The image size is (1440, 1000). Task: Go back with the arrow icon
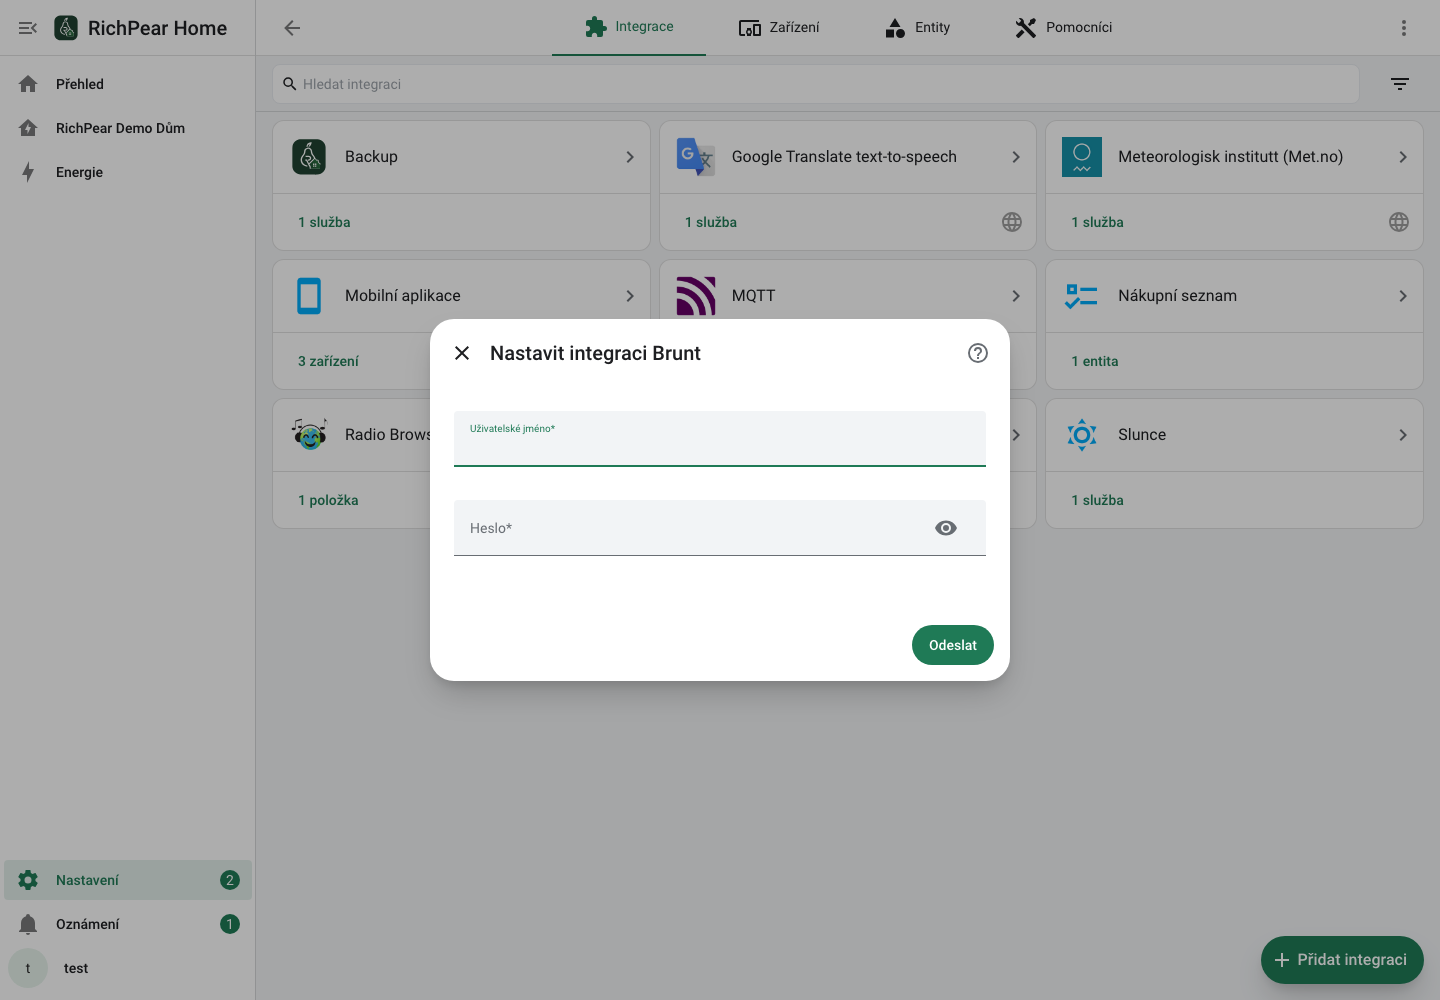(x=292, y=28)
